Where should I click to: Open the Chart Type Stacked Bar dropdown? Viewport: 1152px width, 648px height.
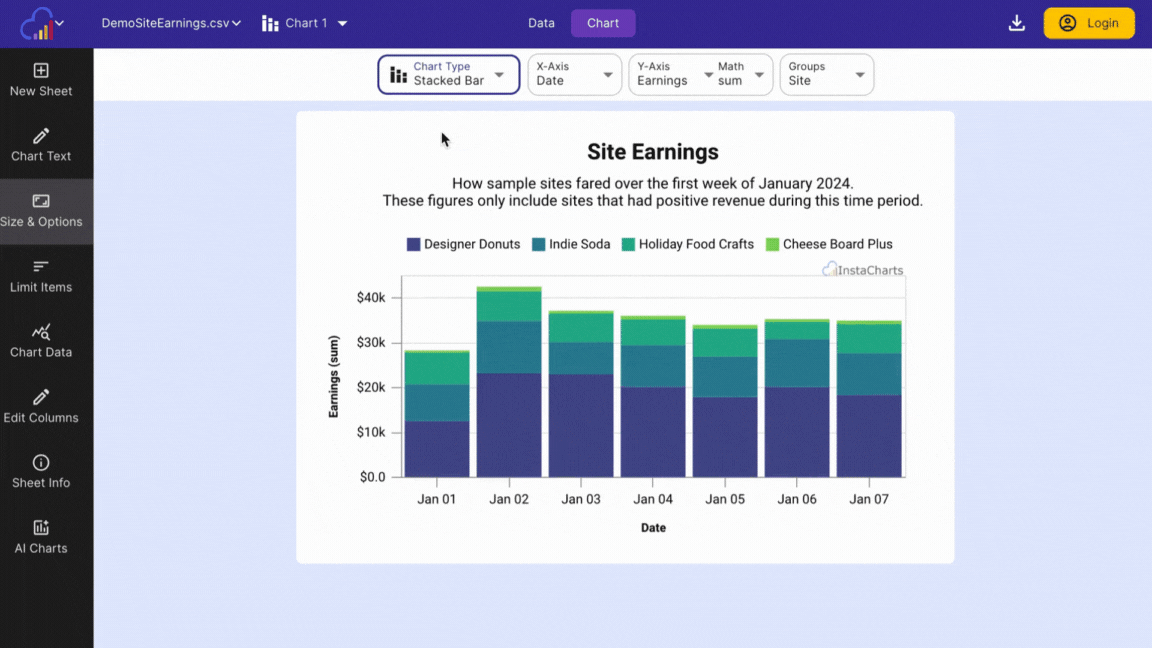point(449,74)
